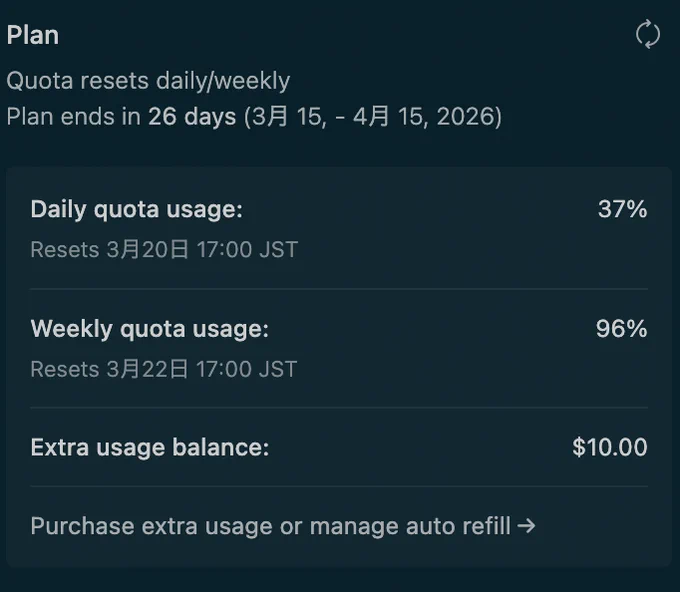Click the daily reset time 3月20日 17:00 JST

[x=202, y=250]
